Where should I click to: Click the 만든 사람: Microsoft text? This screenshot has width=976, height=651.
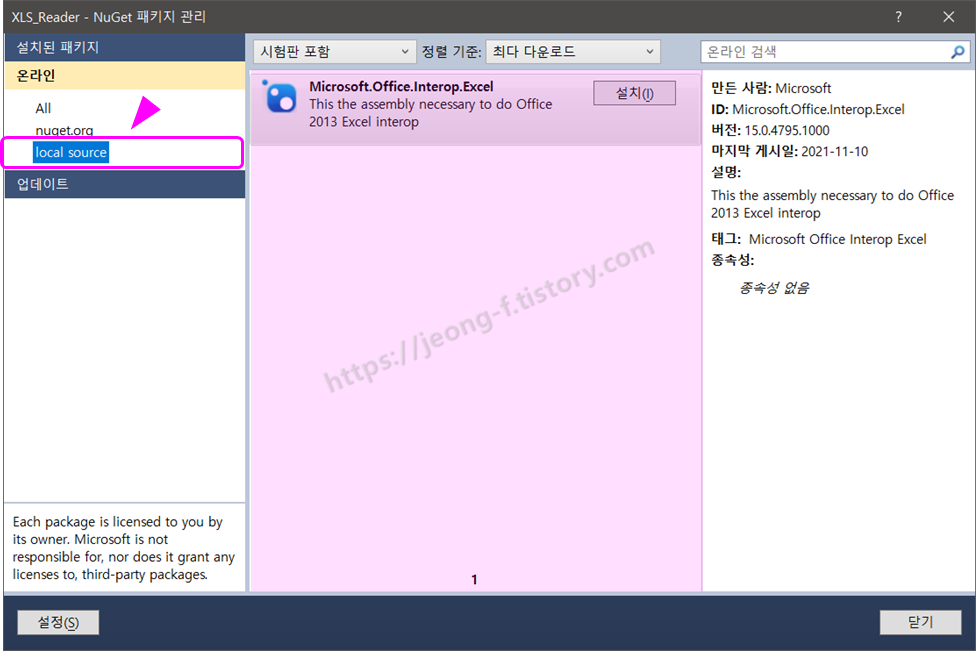[x=771, y=88]
